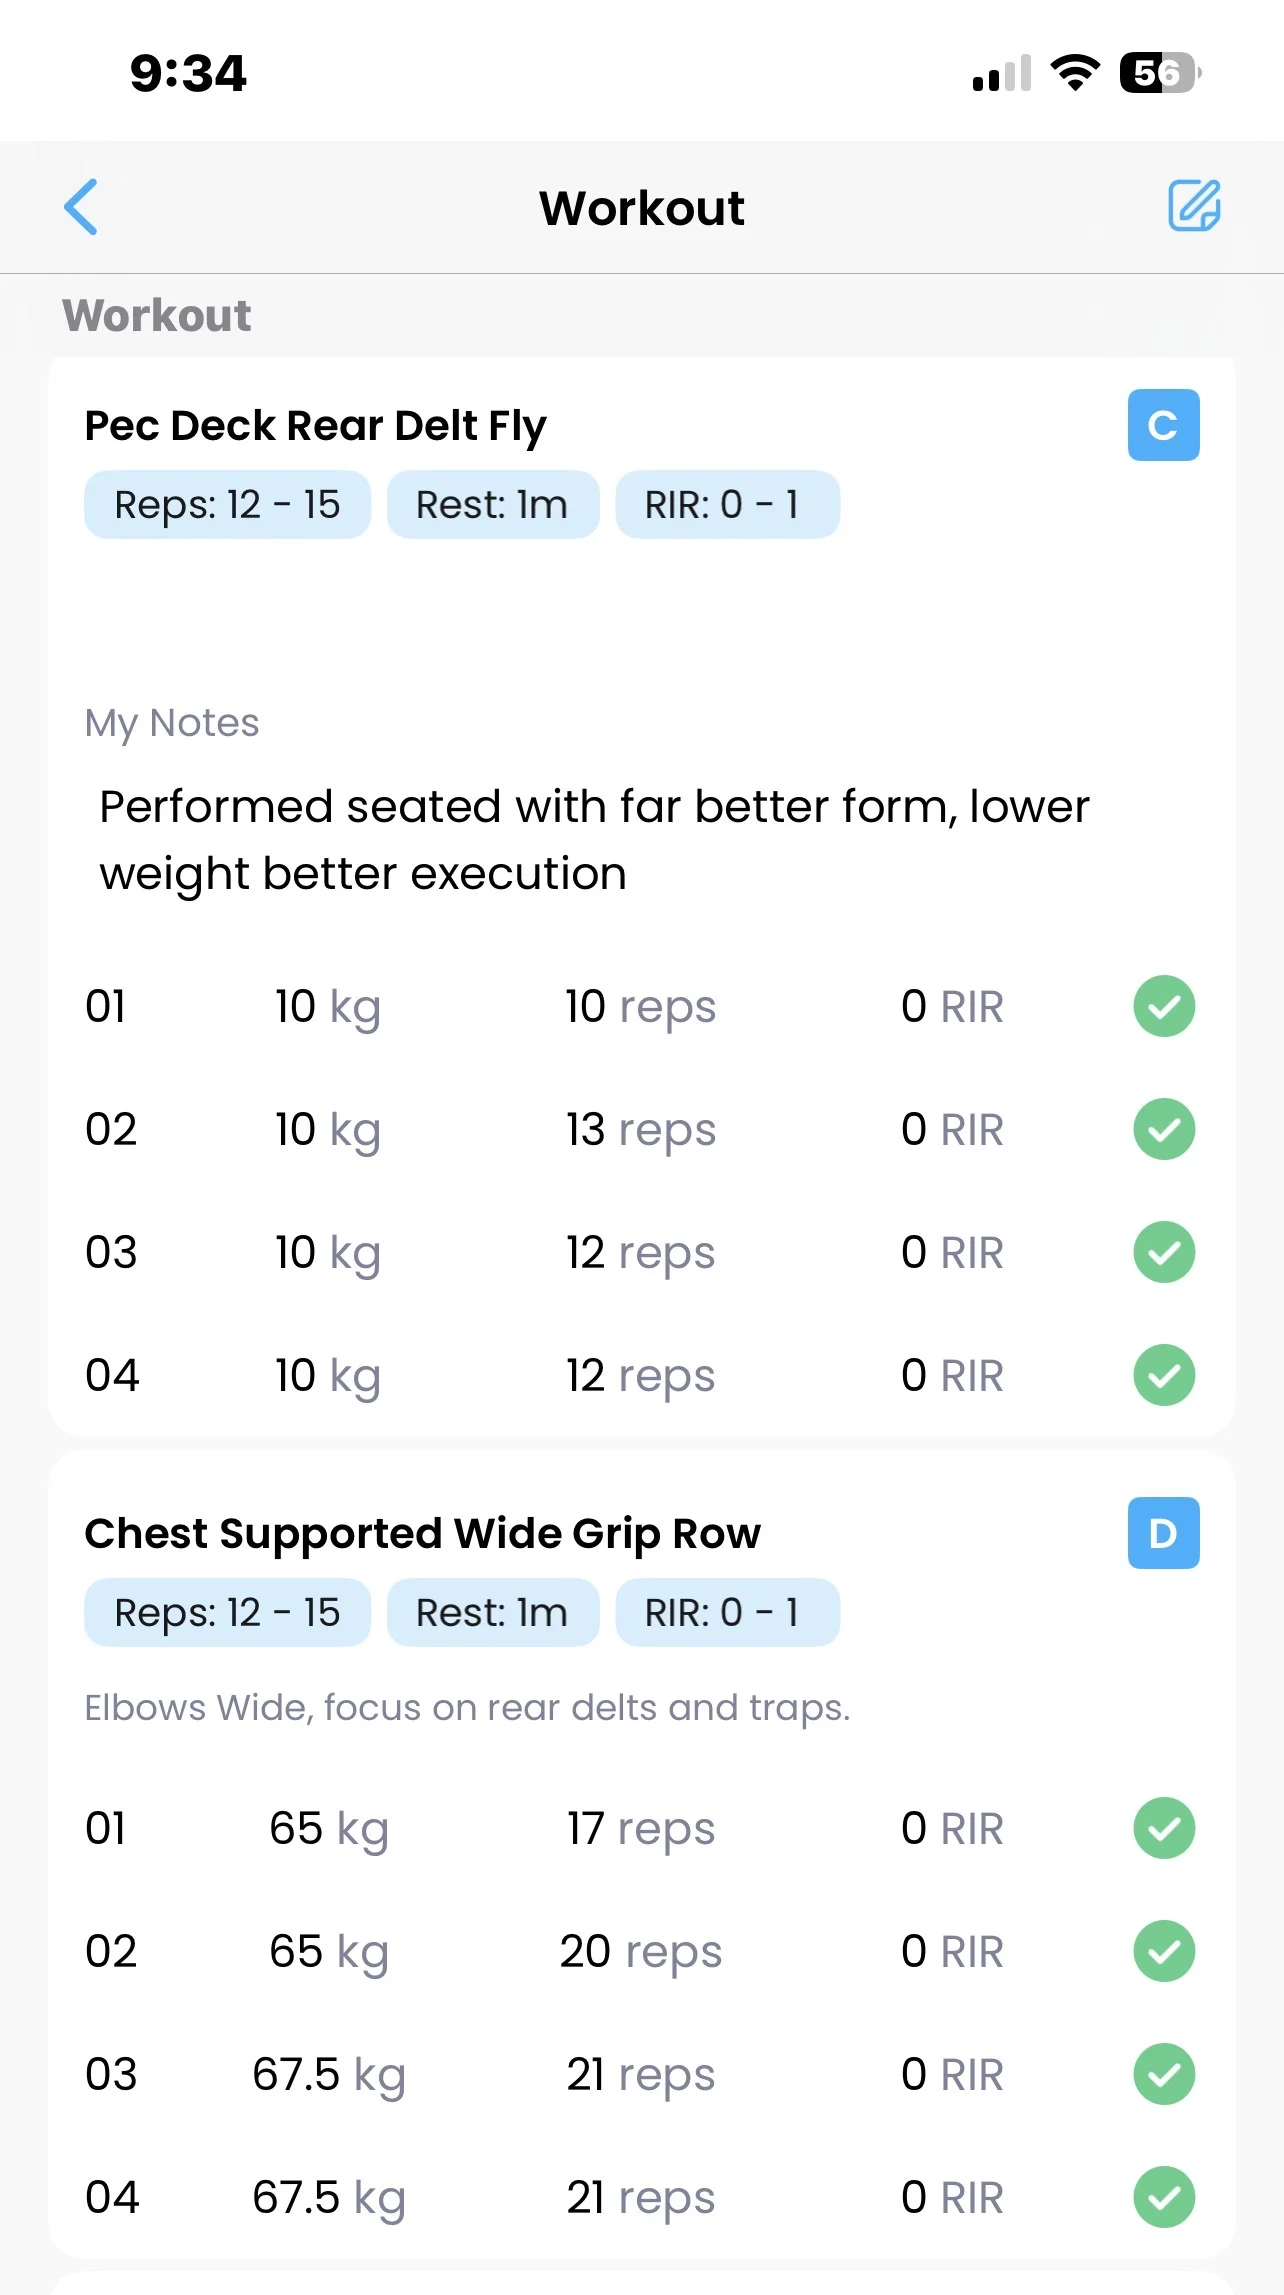Tap the Wi-Fi status icon
Screen dimensions: 1284x2295
1075,73
